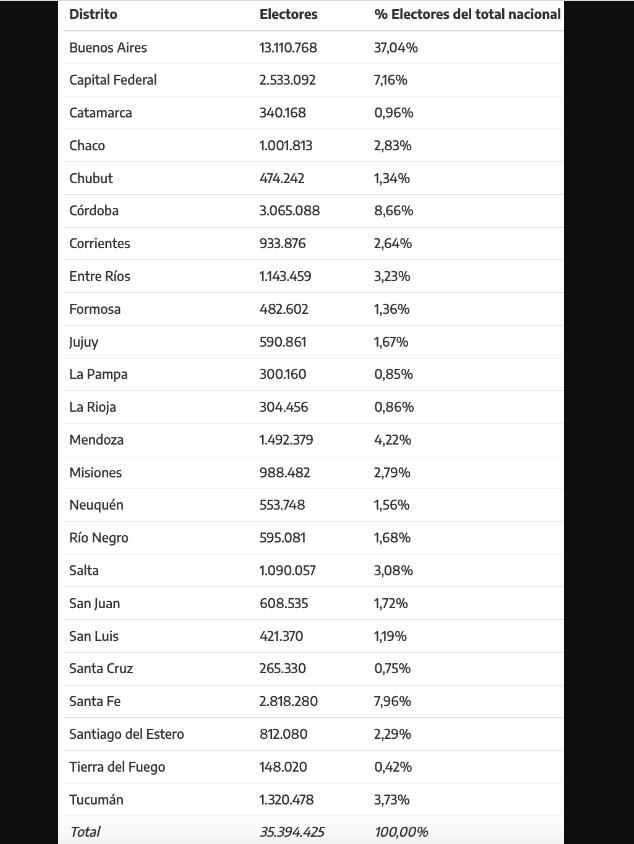Select the San Luis district cell

tap(94, 636)
